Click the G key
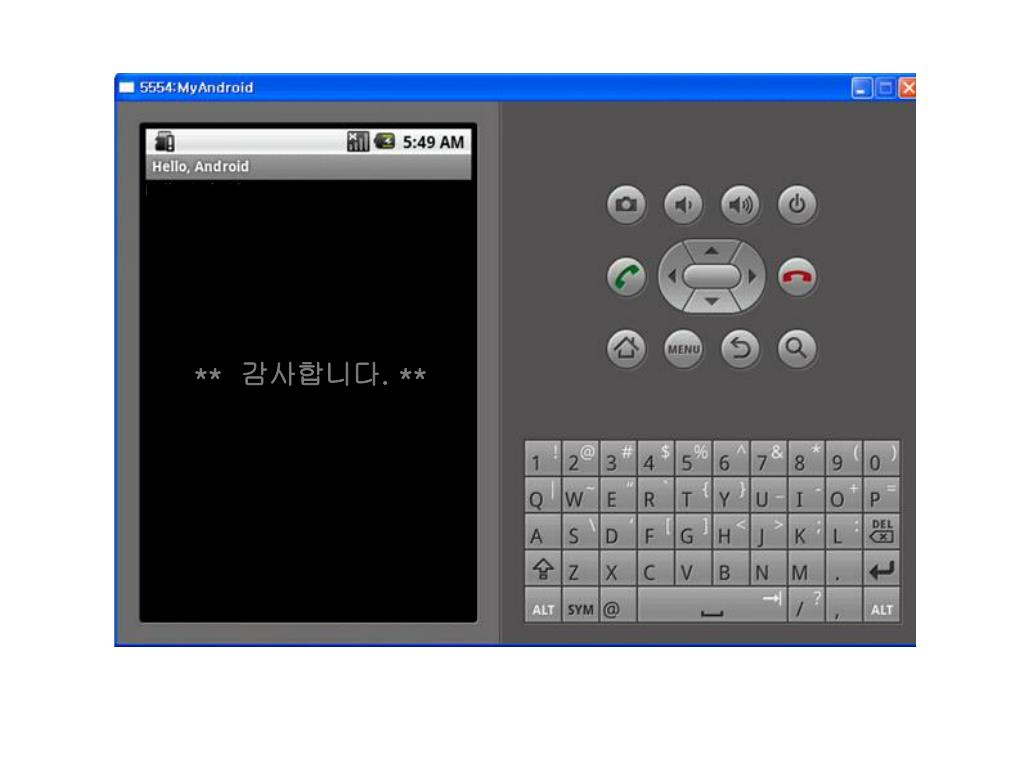Screen dimensions: 1024x768 (694, 531)
